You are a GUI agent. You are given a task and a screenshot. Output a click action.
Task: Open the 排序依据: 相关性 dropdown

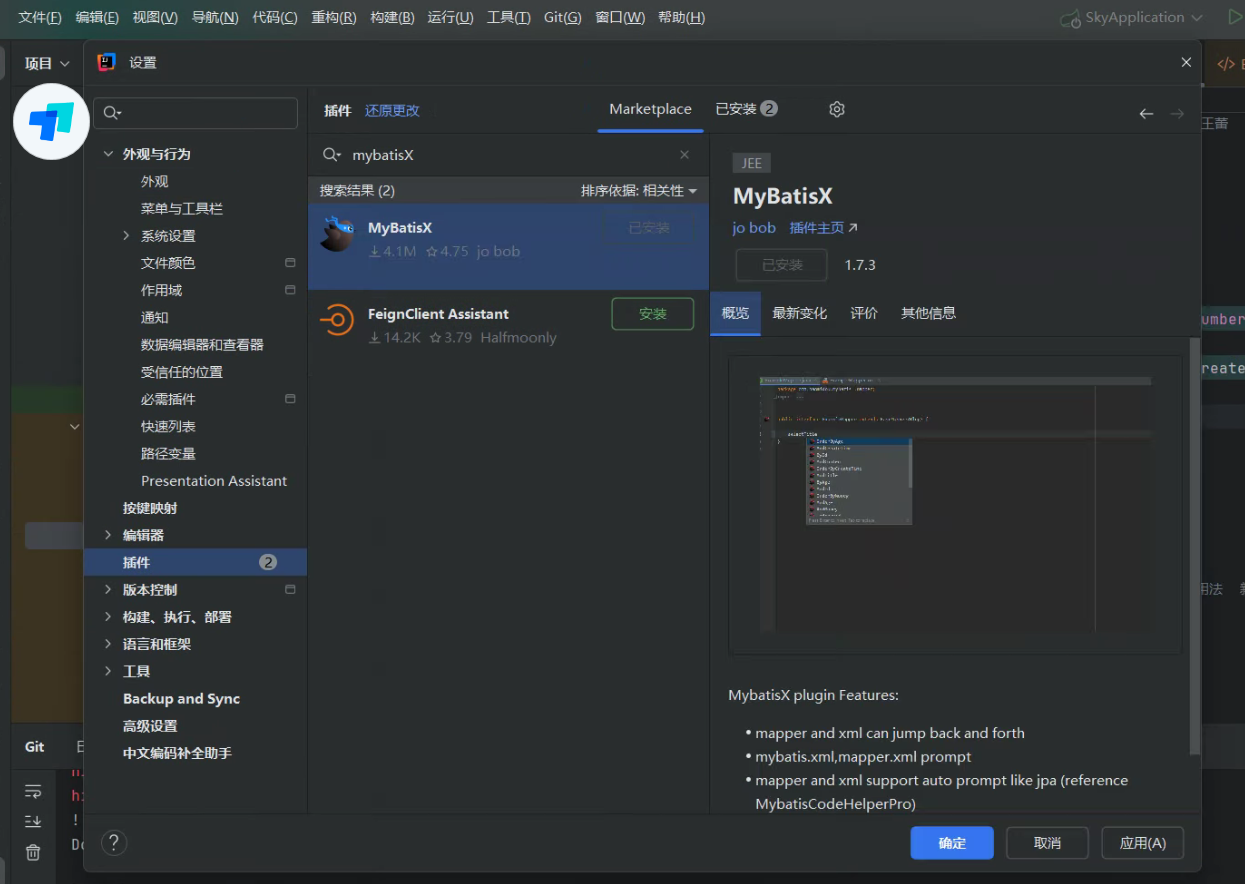pos(639,190)
